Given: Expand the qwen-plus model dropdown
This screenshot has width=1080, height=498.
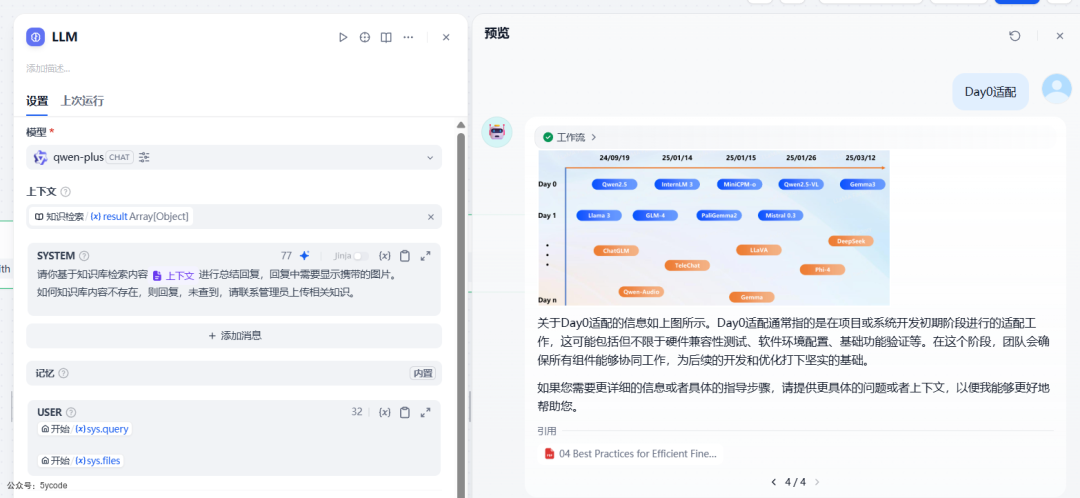Looking at the screenshot, I should [430, 158].
